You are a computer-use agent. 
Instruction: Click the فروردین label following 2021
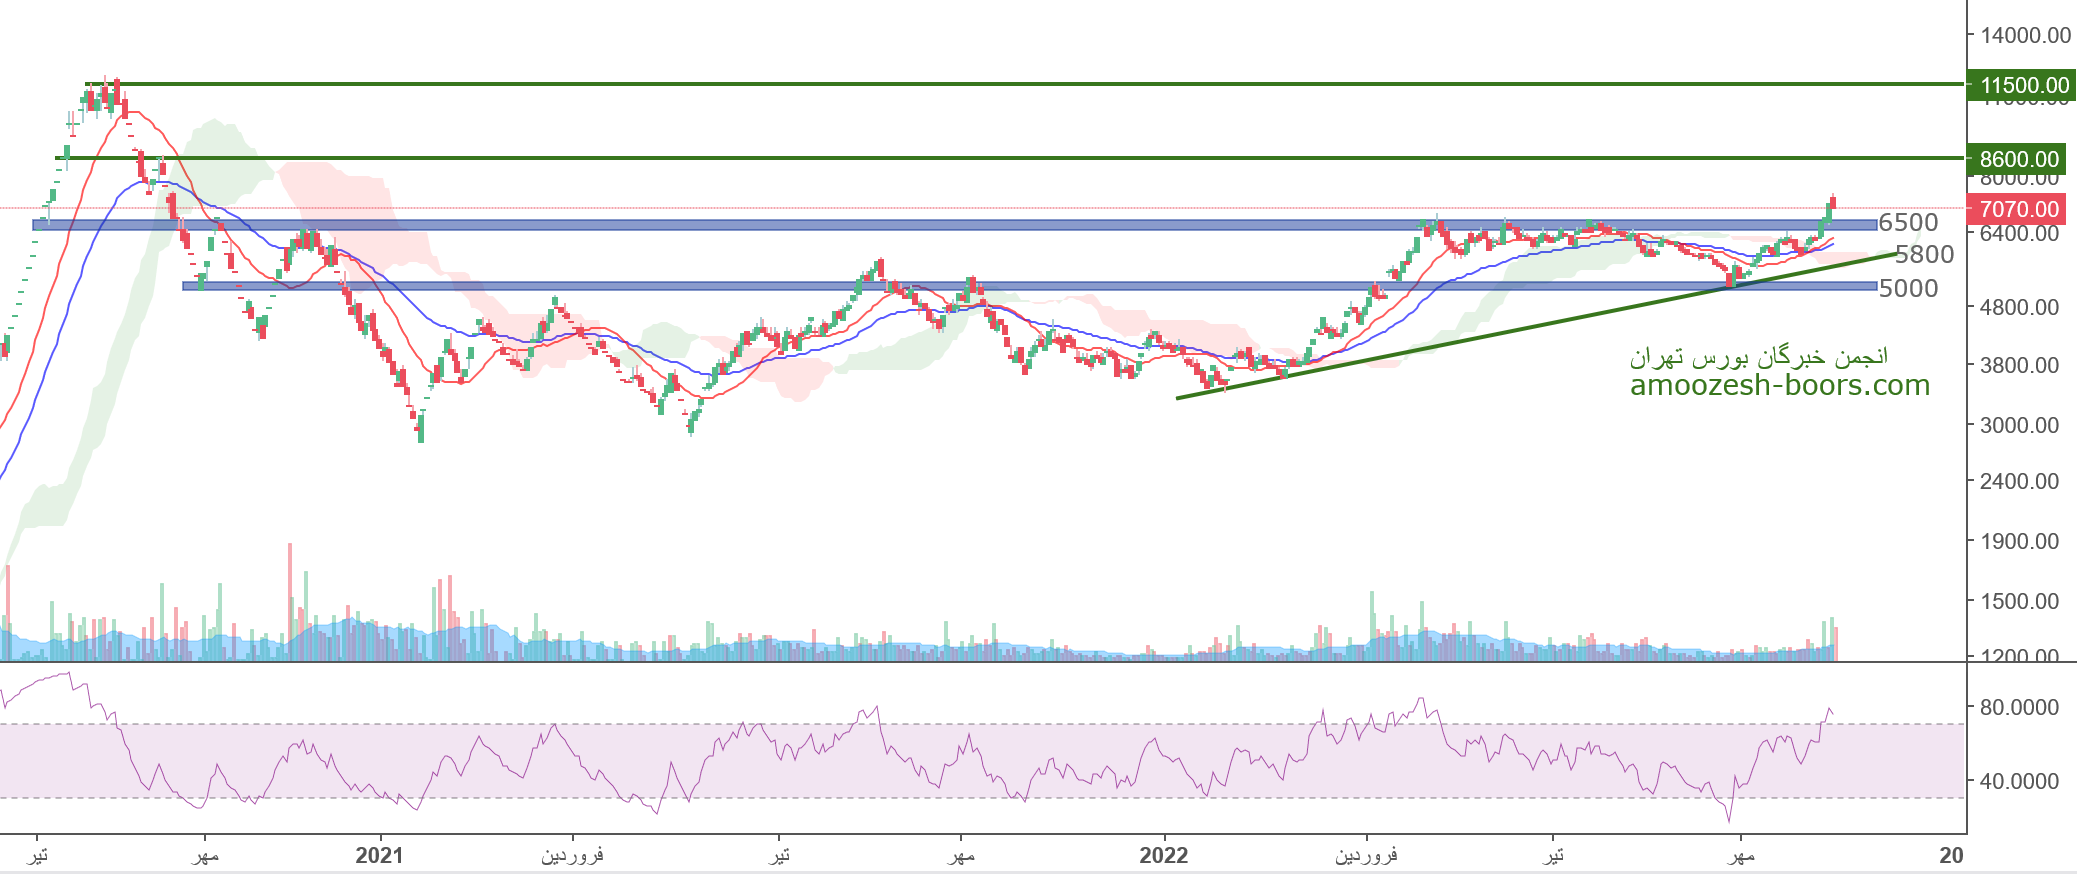(572, 855)
